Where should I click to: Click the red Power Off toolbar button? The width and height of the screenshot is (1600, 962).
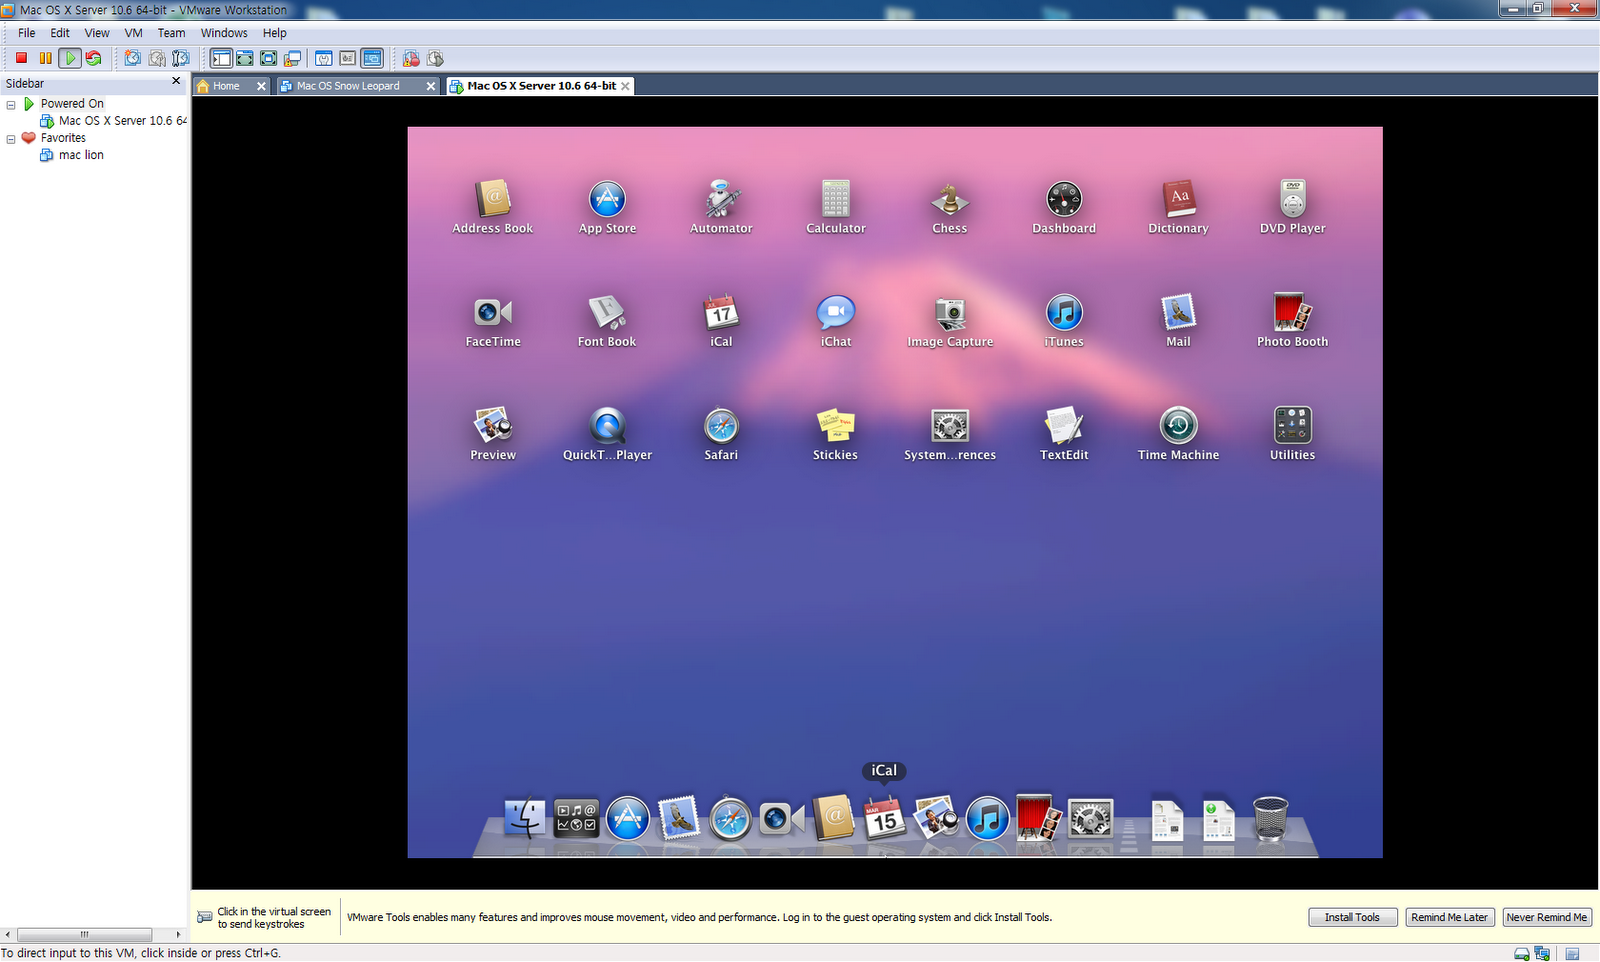click(21, 58)
